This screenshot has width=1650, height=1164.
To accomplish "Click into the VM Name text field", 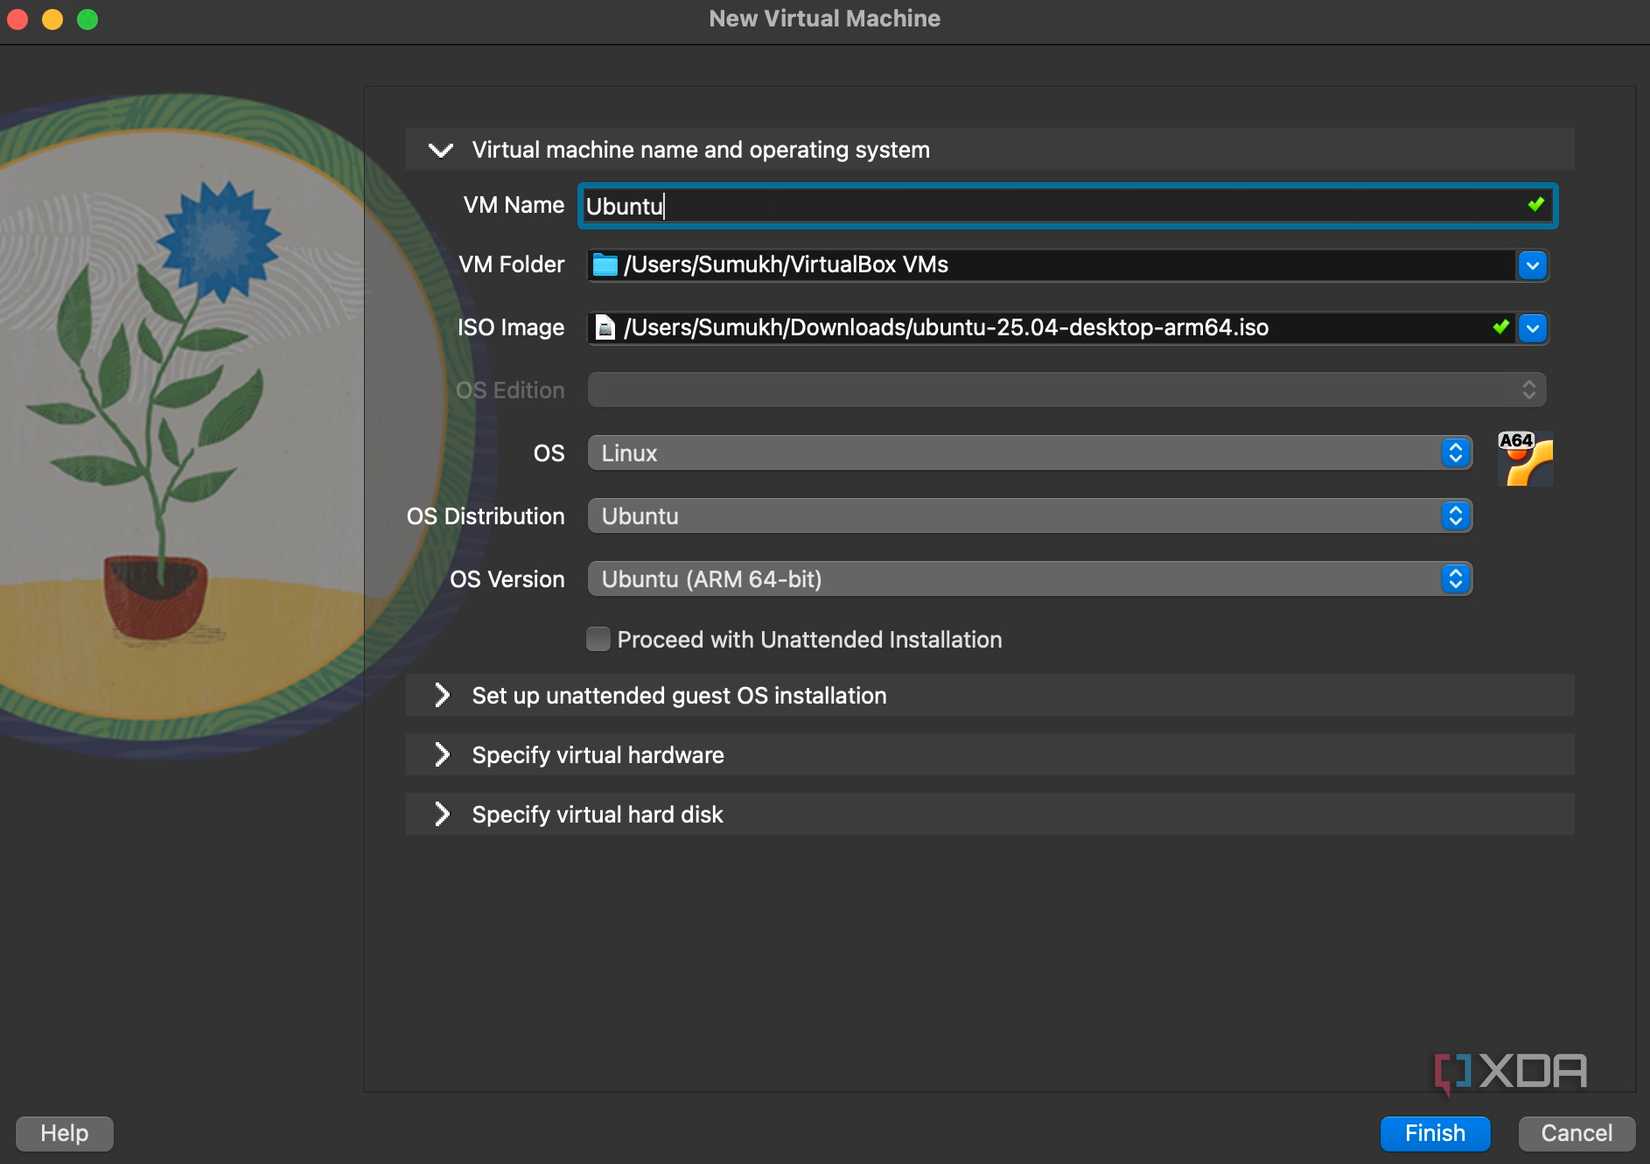I will point(1067,206).
